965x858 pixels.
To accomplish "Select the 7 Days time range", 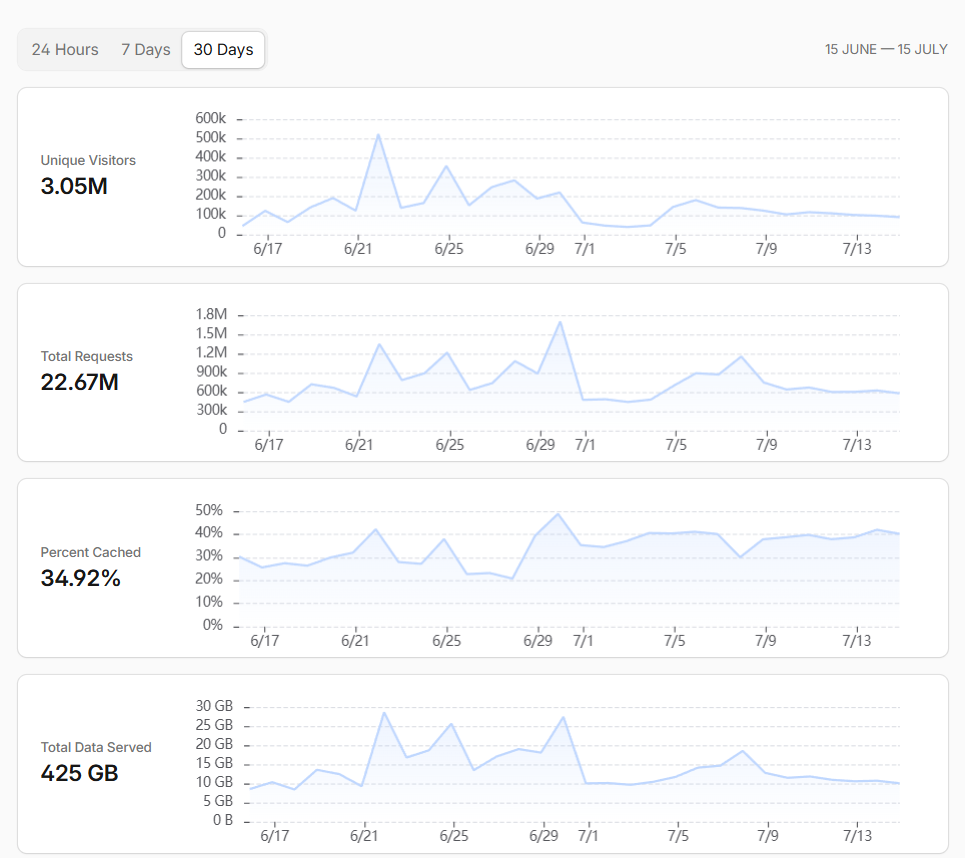I will (145, 49).
